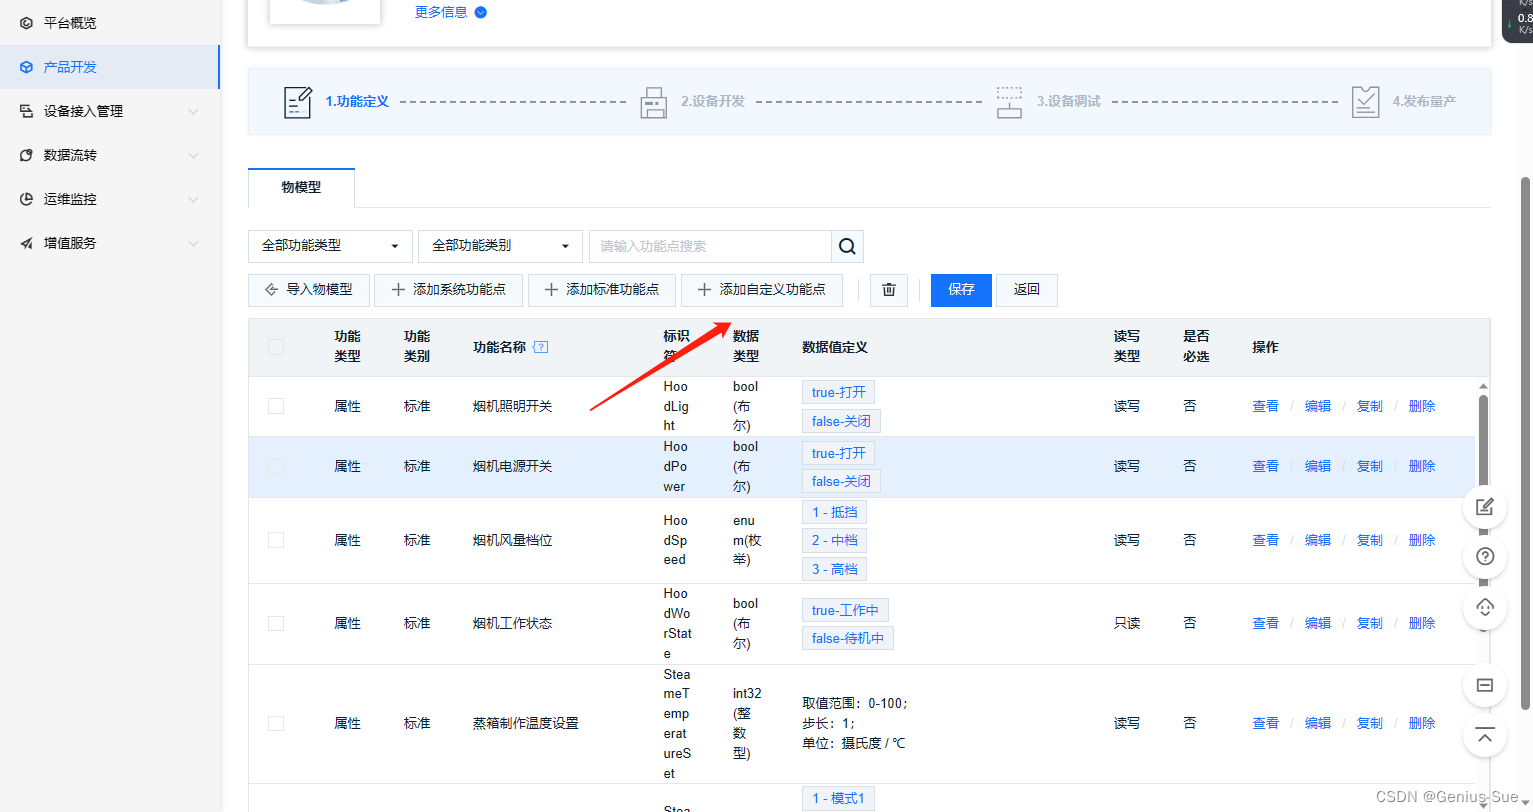Expand the 增值服务 menu chevron
The width and height of the screenshot is (1533, 812).
(x=193, y=243)
